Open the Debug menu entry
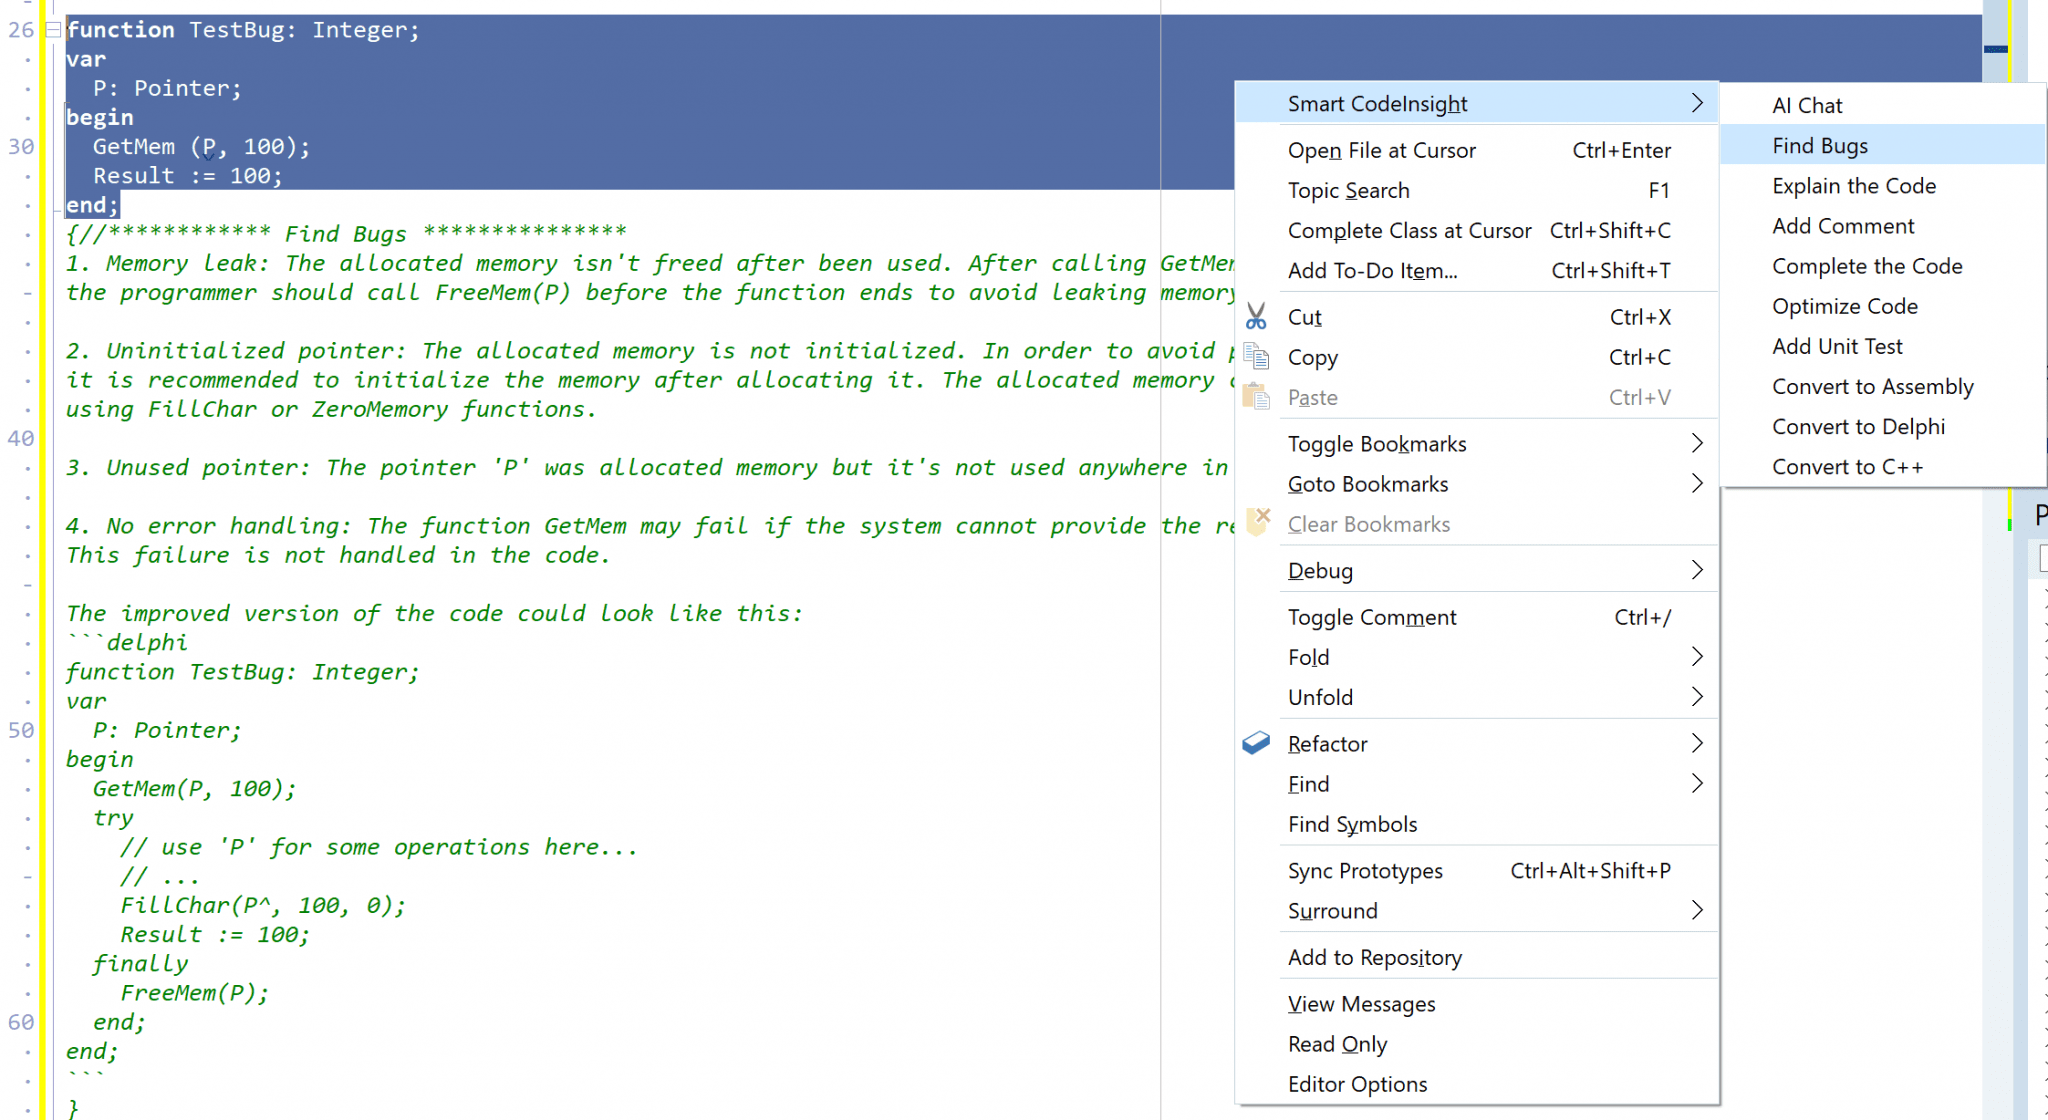Viewport: 2048px width, 1120px height. point(1477,570)
